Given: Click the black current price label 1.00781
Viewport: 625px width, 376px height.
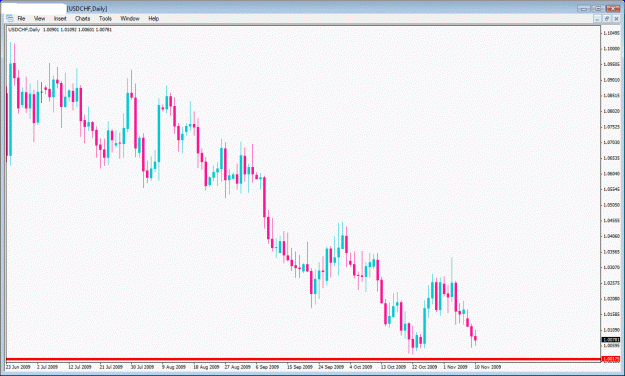Looking at the screenshot, I should tap(611, 340).
